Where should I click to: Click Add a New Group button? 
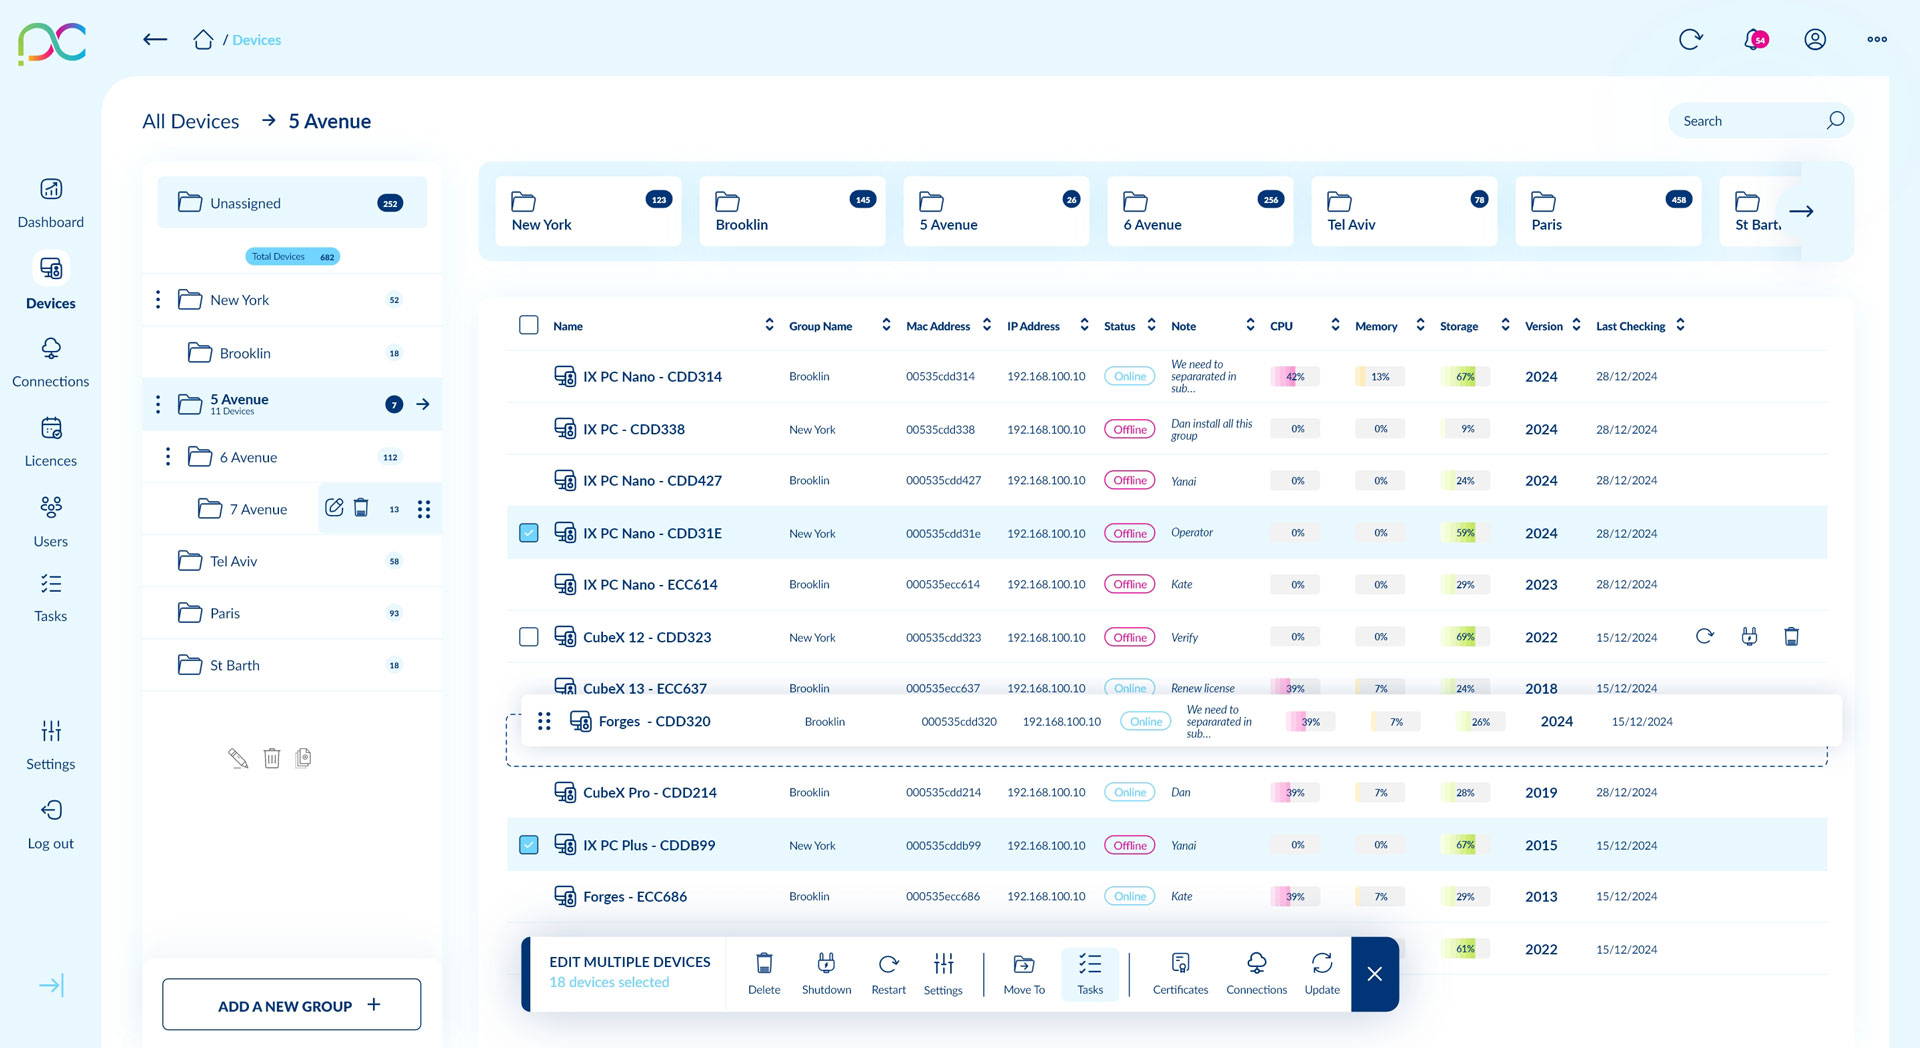pyautogui.click(x=291, y=1005)
